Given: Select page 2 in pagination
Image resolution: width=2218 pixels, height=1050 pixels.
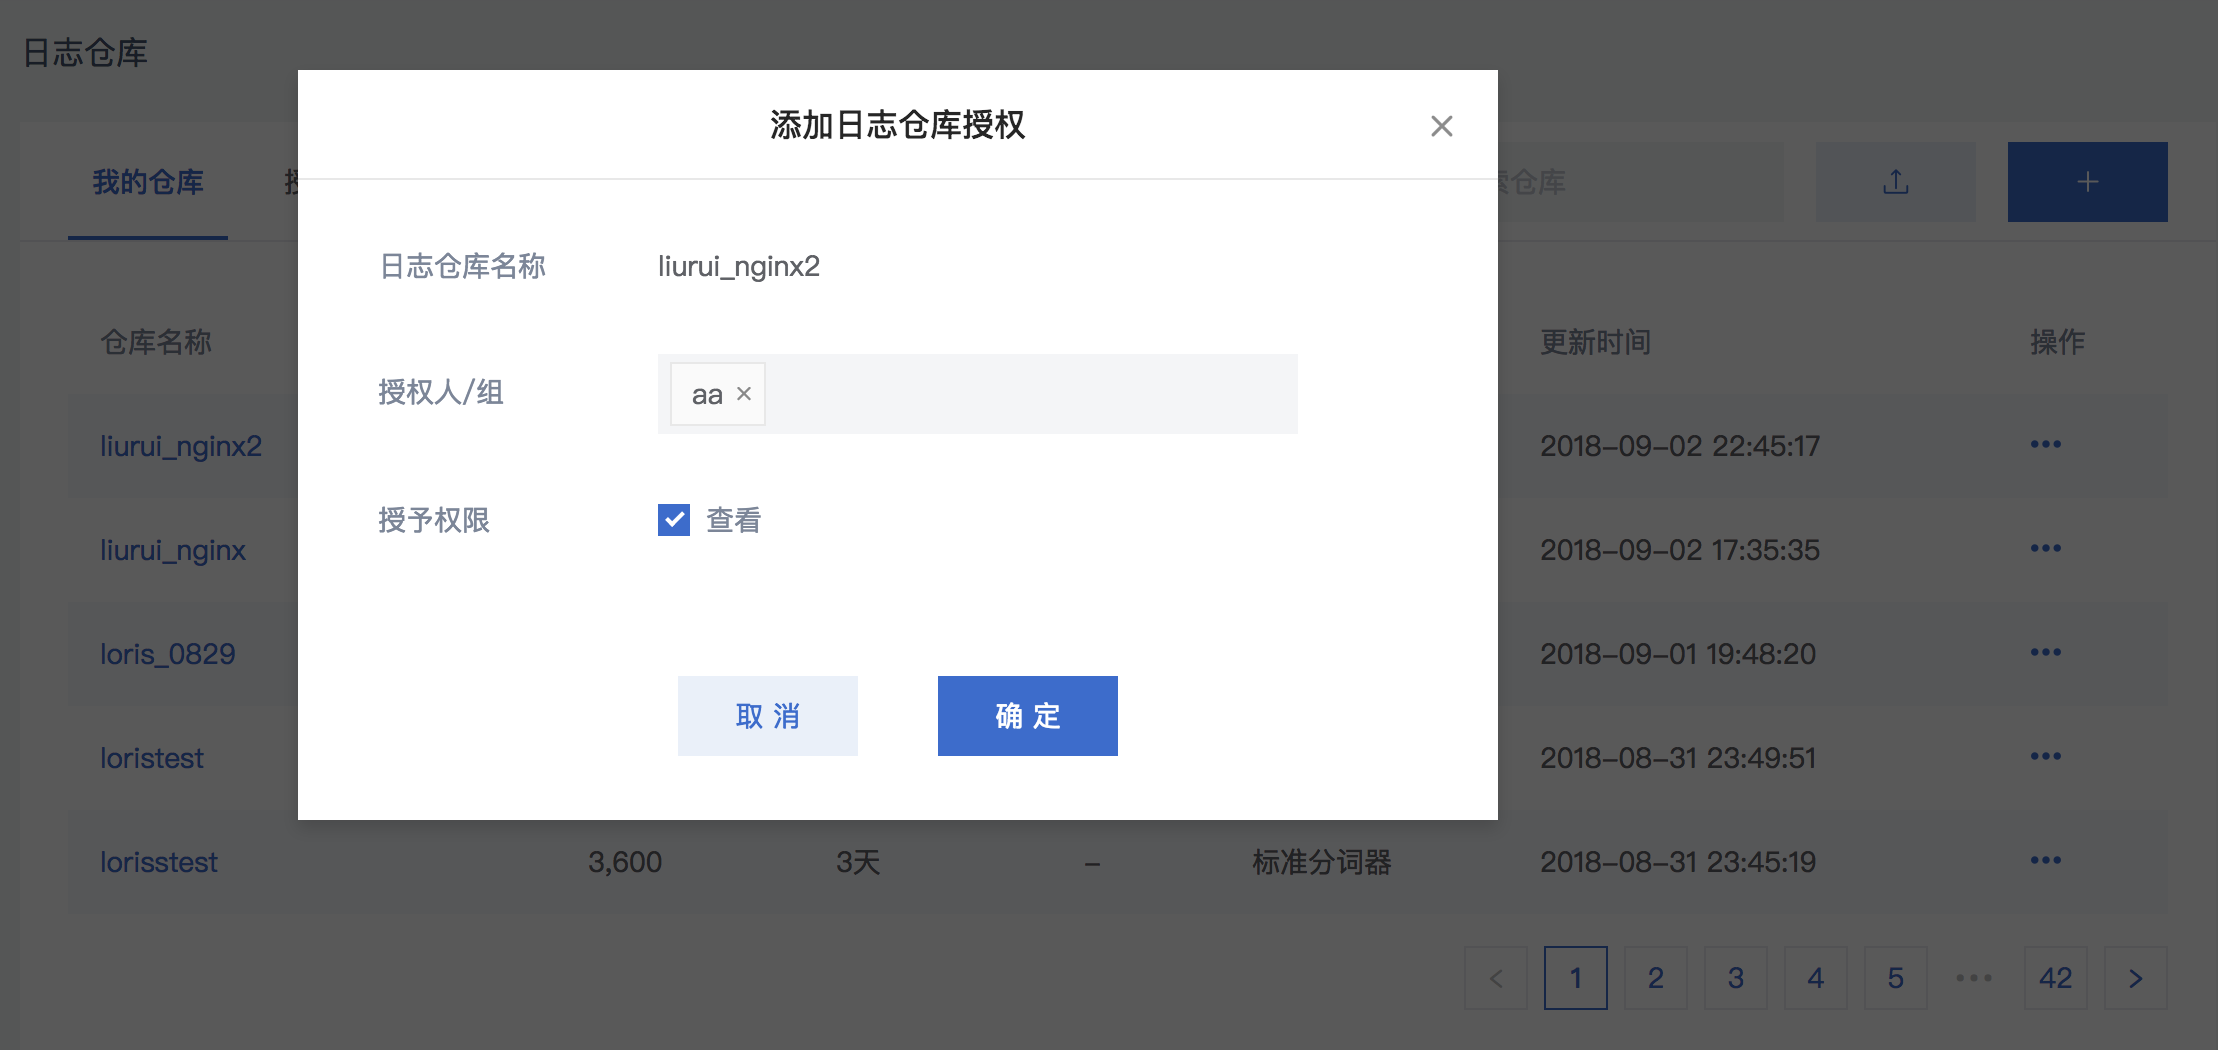Looking at the screenshot, I should point(1656,978).
